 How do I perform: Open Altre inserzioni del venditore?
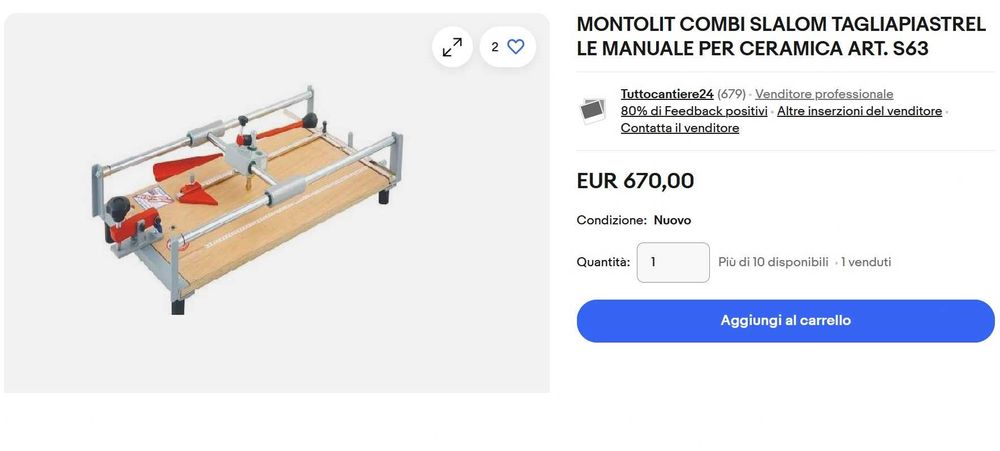click(x=859, y=111)
